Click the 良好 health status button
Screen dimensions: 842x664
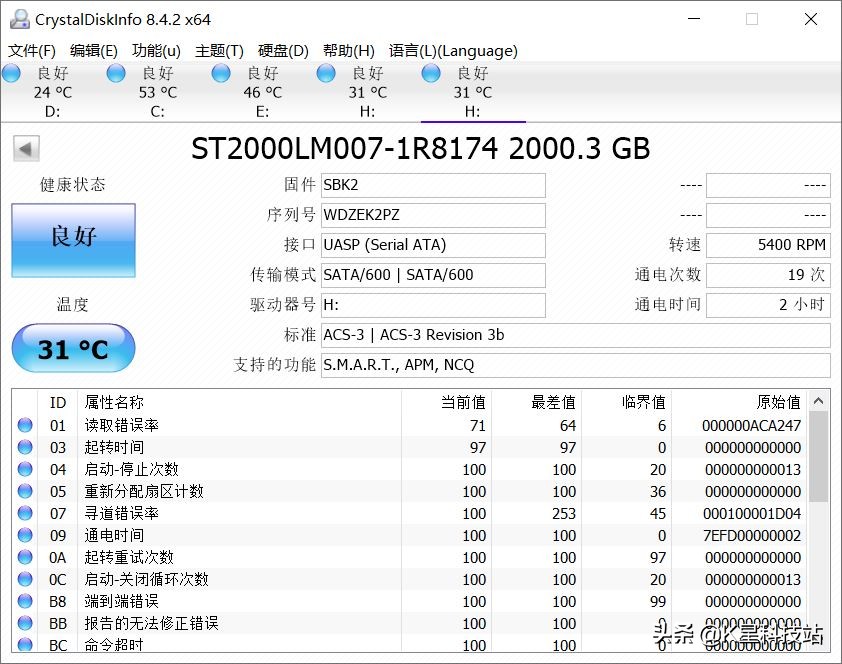pos(72,240)
